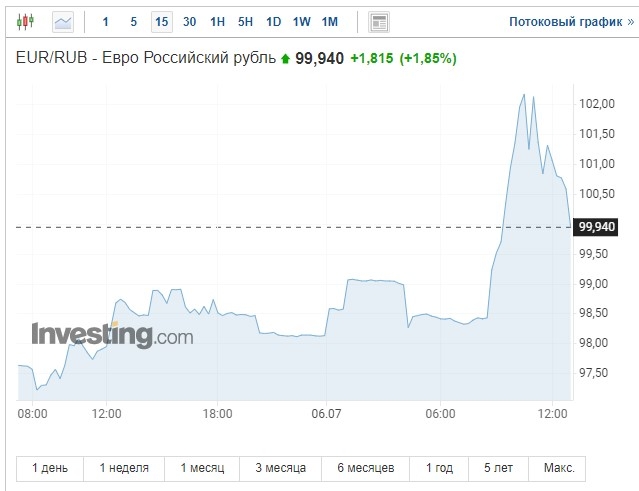Select the 5H interval
The height and width of the screenshot is (491, 639).
[x=245, y=21]
